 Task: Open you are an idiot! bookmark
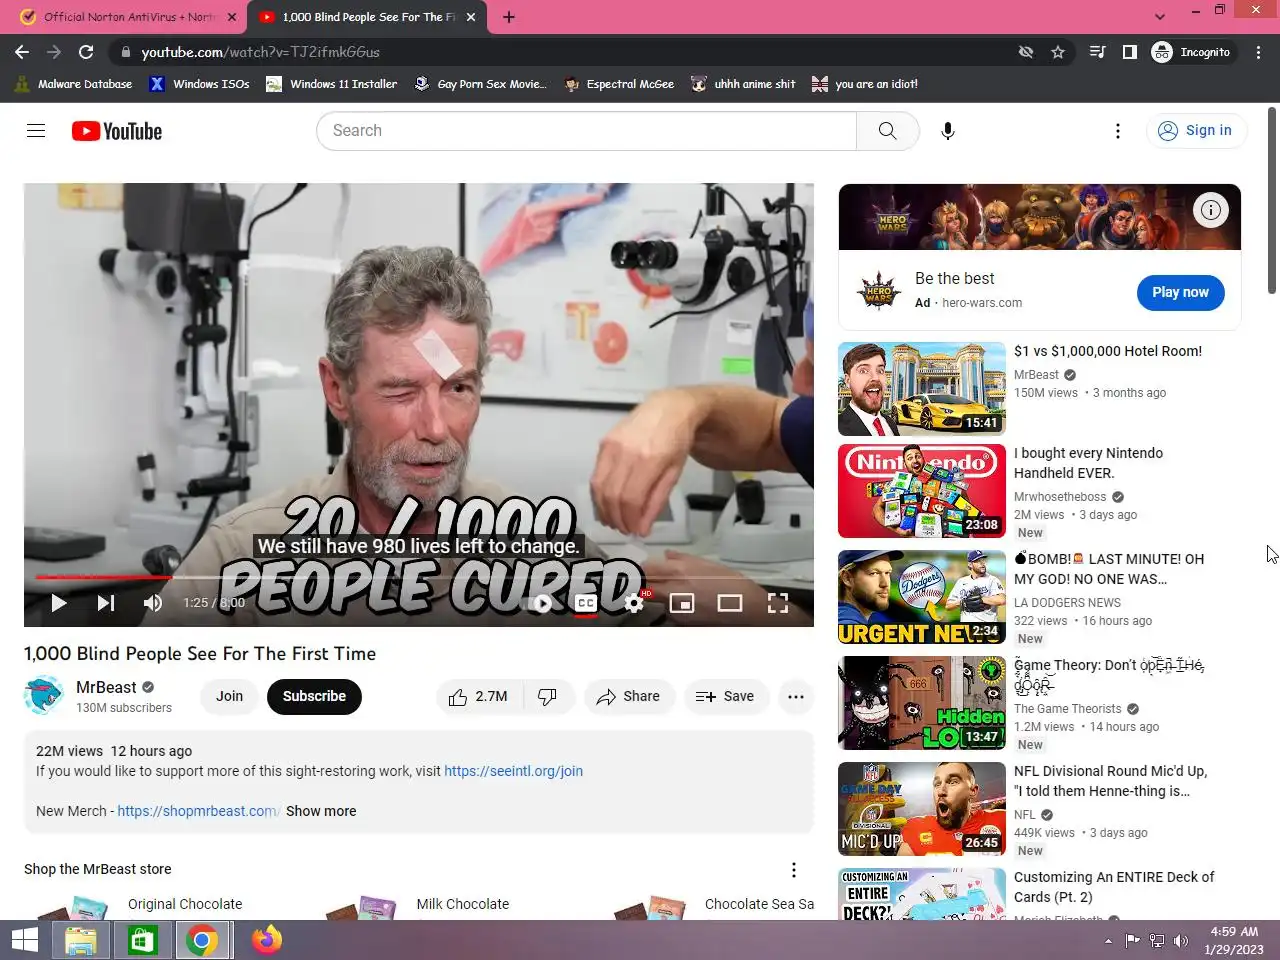(x=865, y=84)
